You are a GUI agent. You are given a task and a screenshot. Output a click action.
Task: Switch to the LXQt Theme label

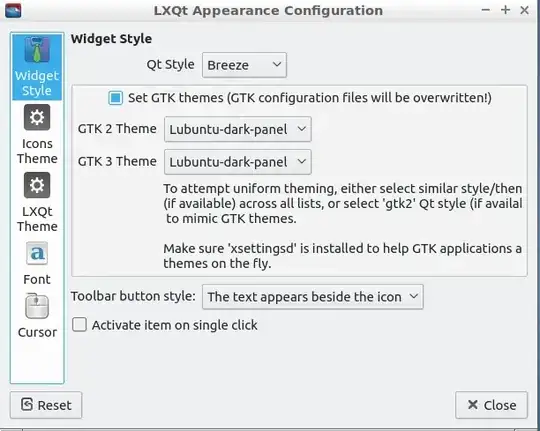(37, 219)
